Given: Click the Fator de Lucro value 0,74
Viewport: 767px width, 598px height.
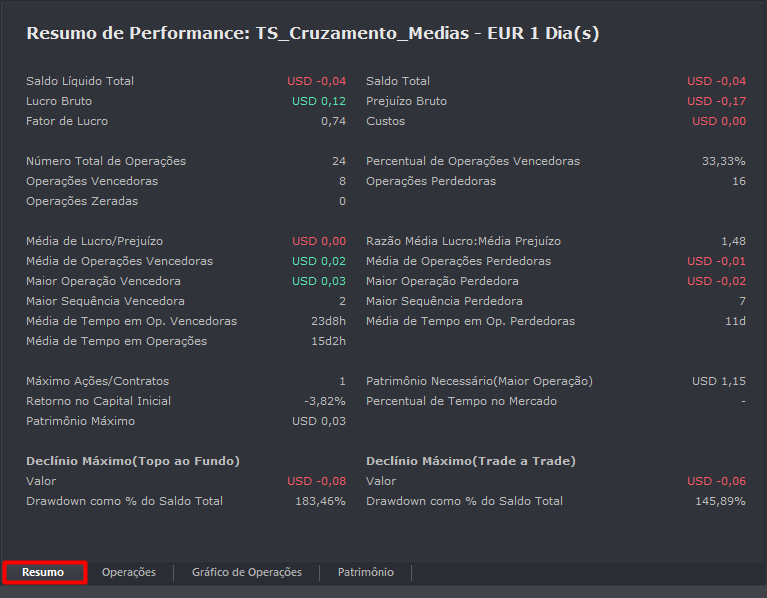Looking at the screenshot, I should click(333, 121).
